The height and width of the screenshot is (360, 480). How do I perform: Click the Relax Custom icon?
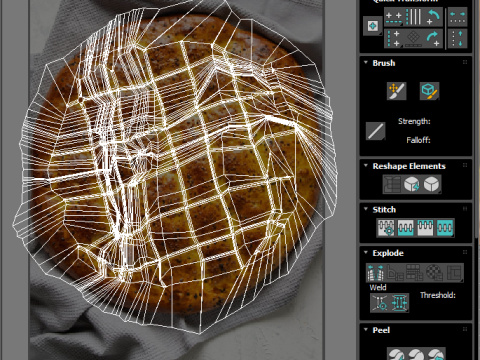tap(431, 184)
